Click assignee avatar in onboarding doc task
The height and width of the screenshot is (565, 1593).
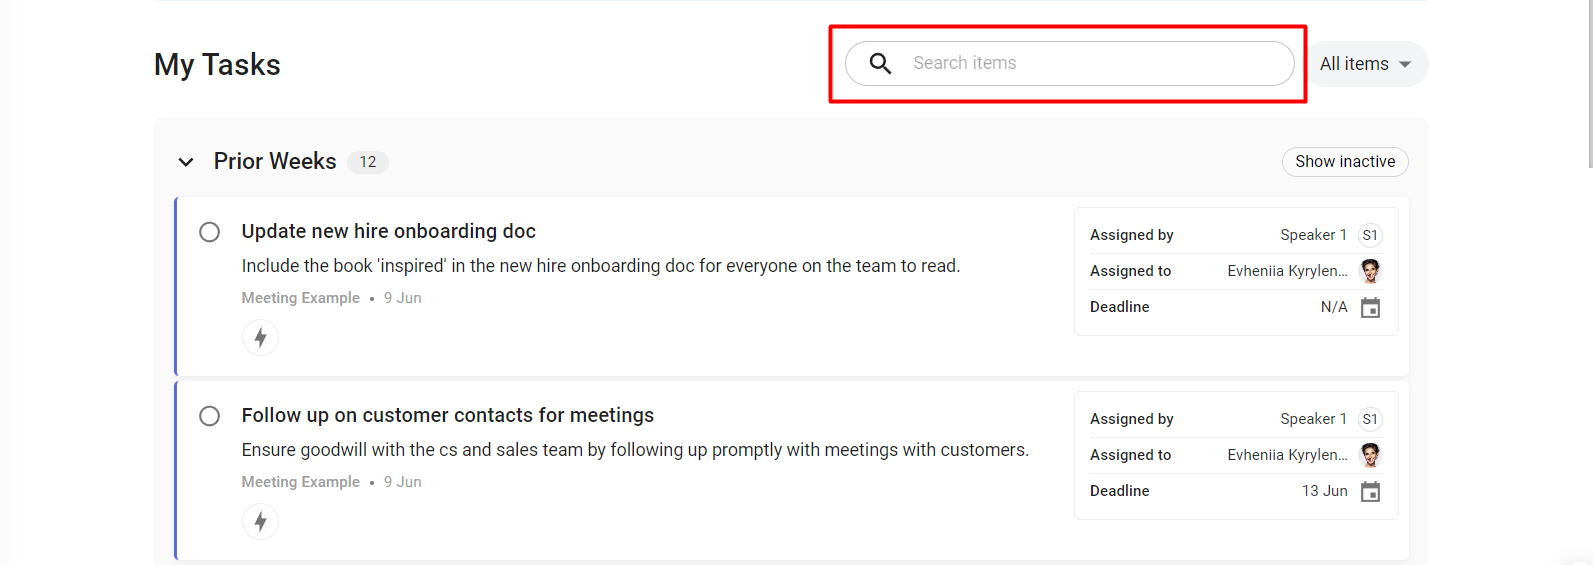[1371, 271]
